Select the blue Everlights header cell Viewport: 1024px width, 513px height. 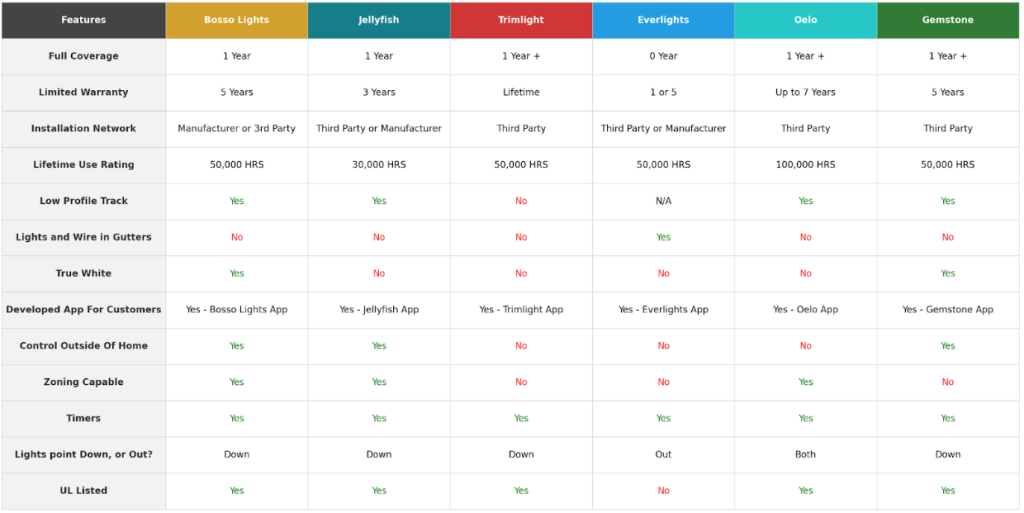coord(663,20)
